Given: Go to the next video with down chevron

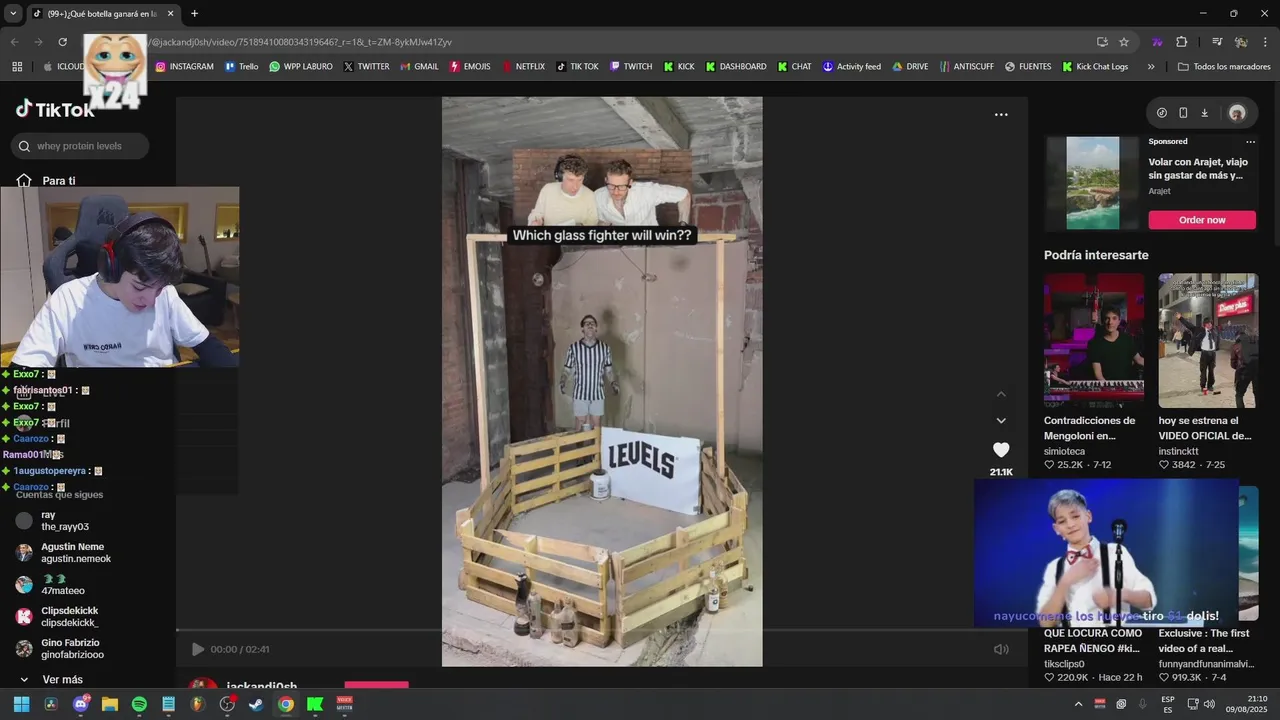Looking at the screenshot, I should click(1001, 420).
